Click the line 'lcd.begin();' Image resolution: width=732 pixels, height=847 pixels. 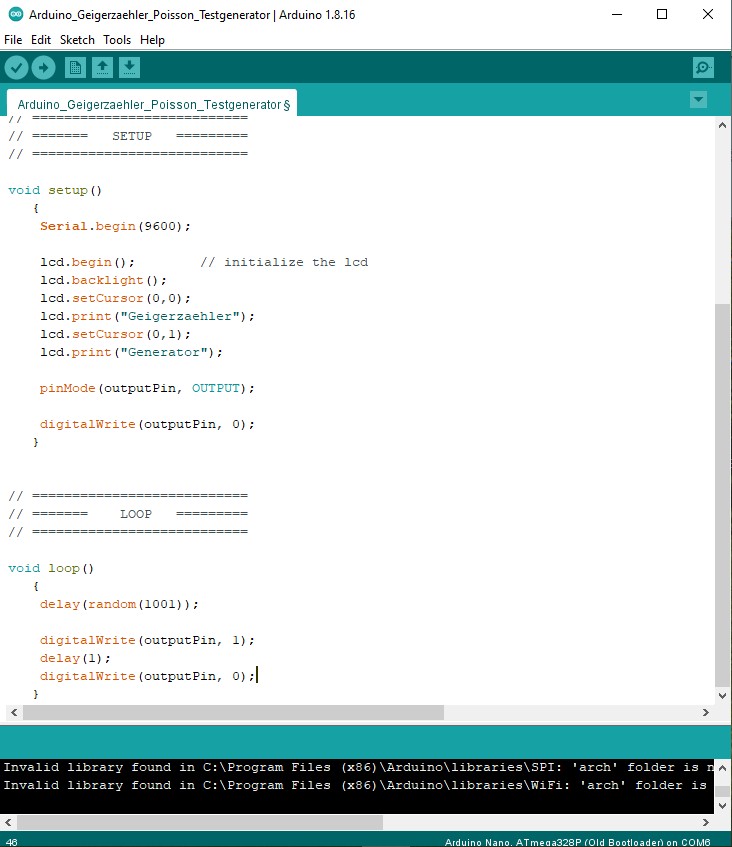(x=87, y=262)
